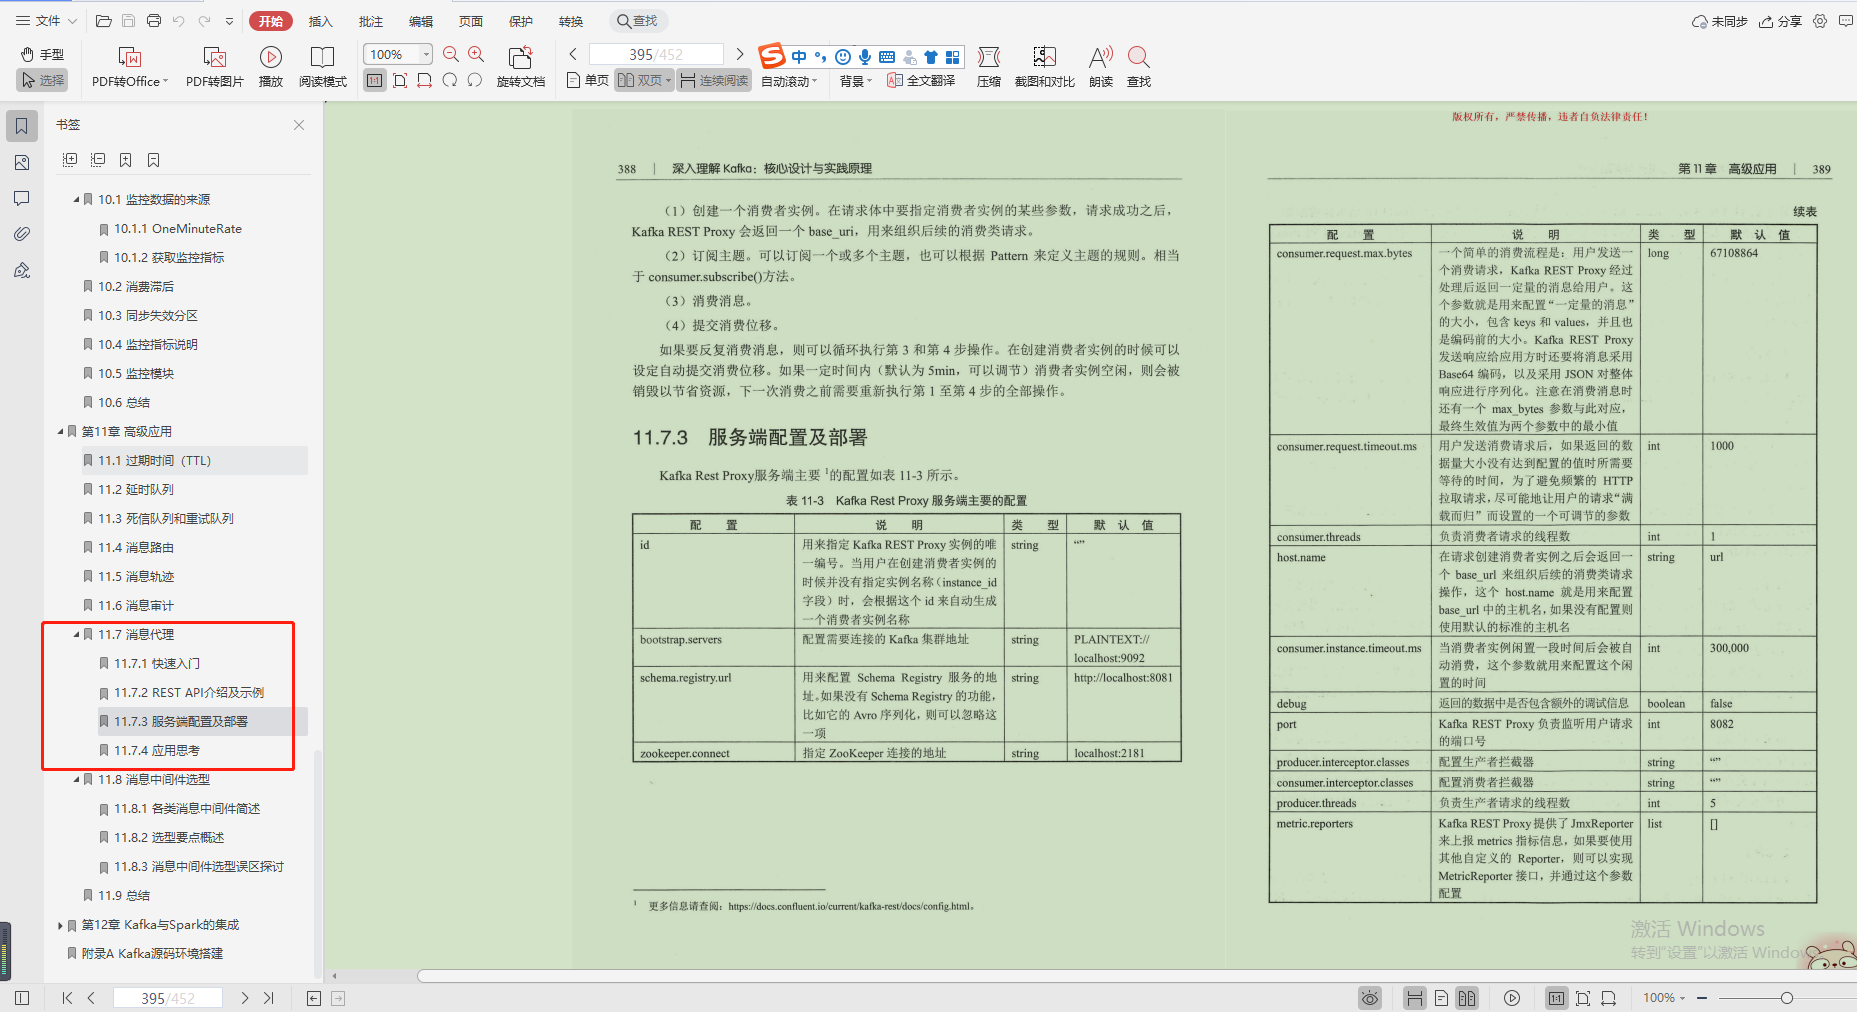Collapse the 11.8 消息中间件选型 bookmark
The image size is (1857, 1012).
click(76, 780)
